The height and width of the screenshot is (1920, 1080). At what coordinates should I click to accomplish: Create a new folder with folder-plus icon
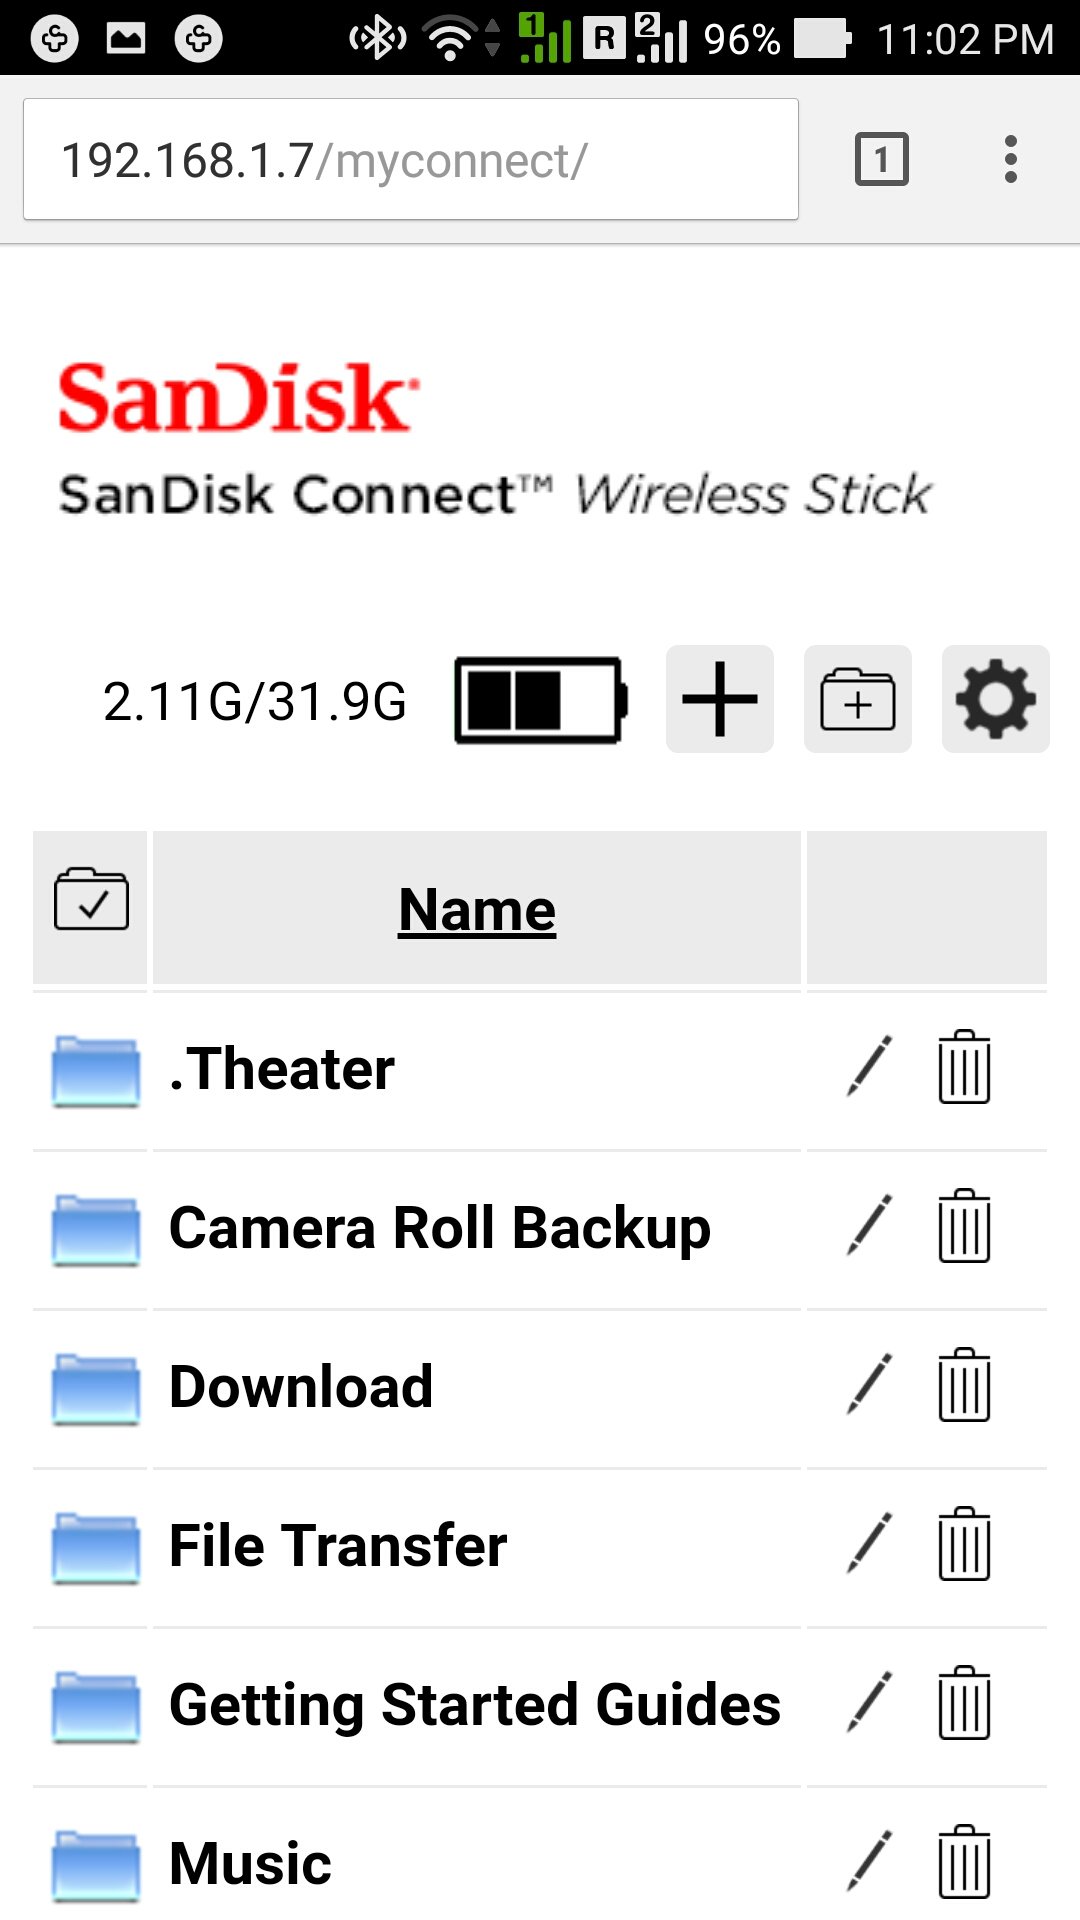pos(857,699)
